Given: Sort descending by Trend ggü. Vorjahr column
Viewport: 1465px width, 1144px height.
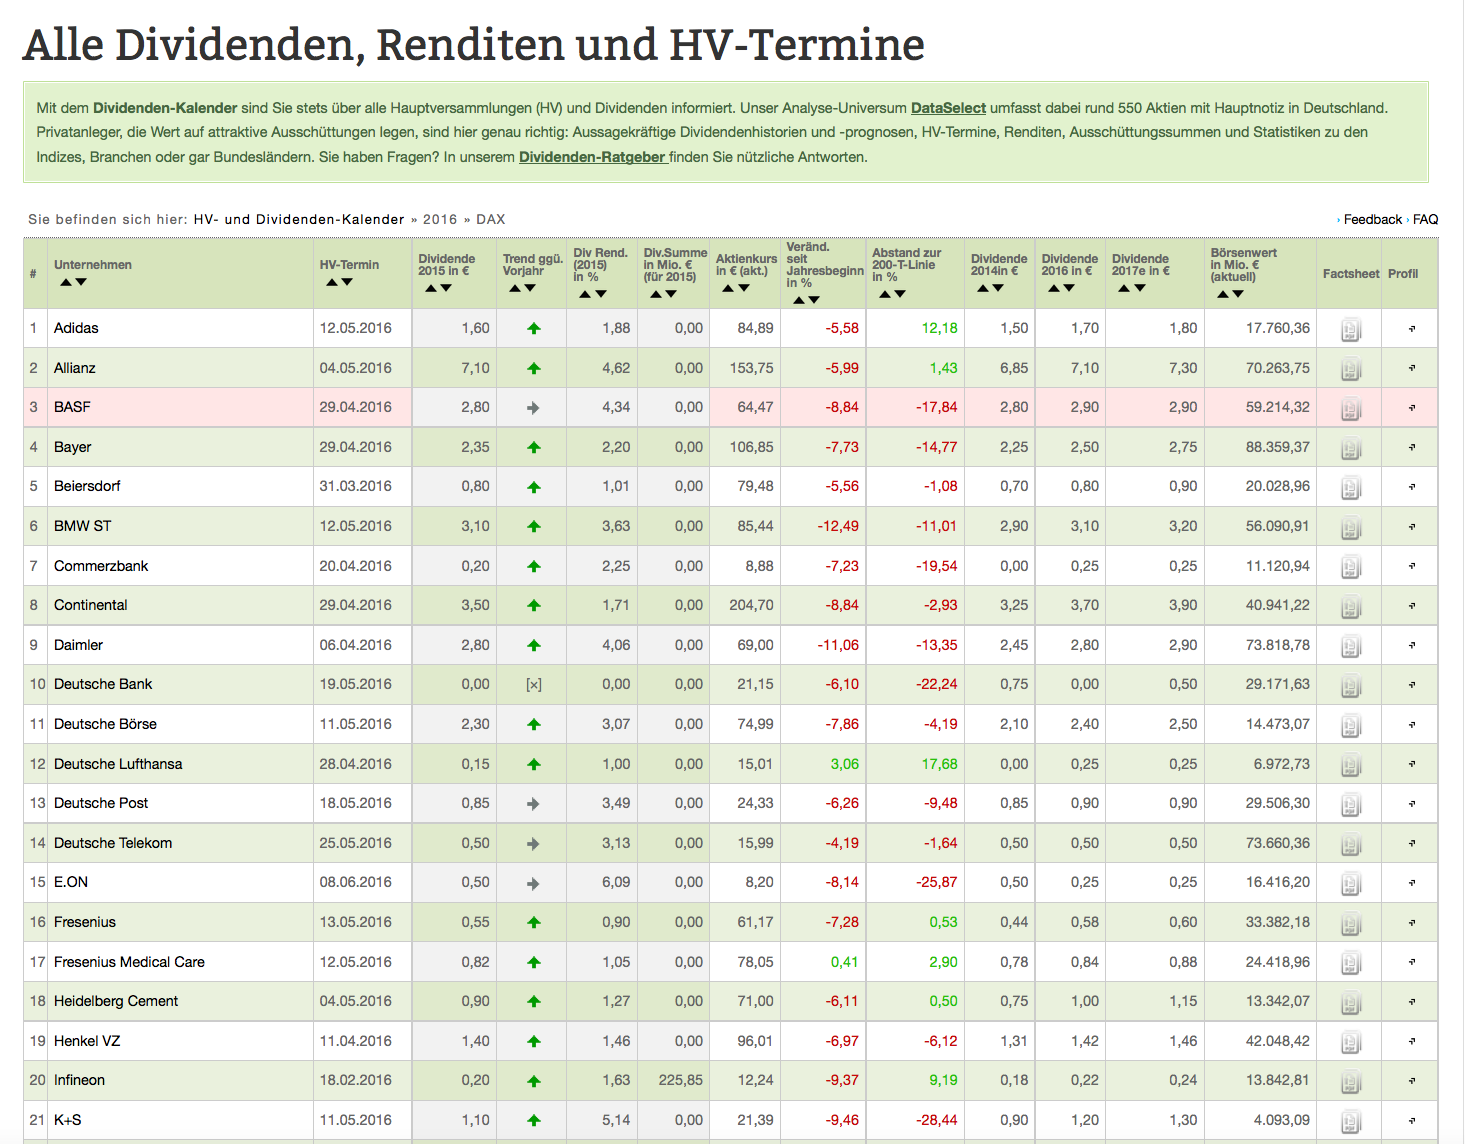Looking at the screenshot, I should coord(530,288).
